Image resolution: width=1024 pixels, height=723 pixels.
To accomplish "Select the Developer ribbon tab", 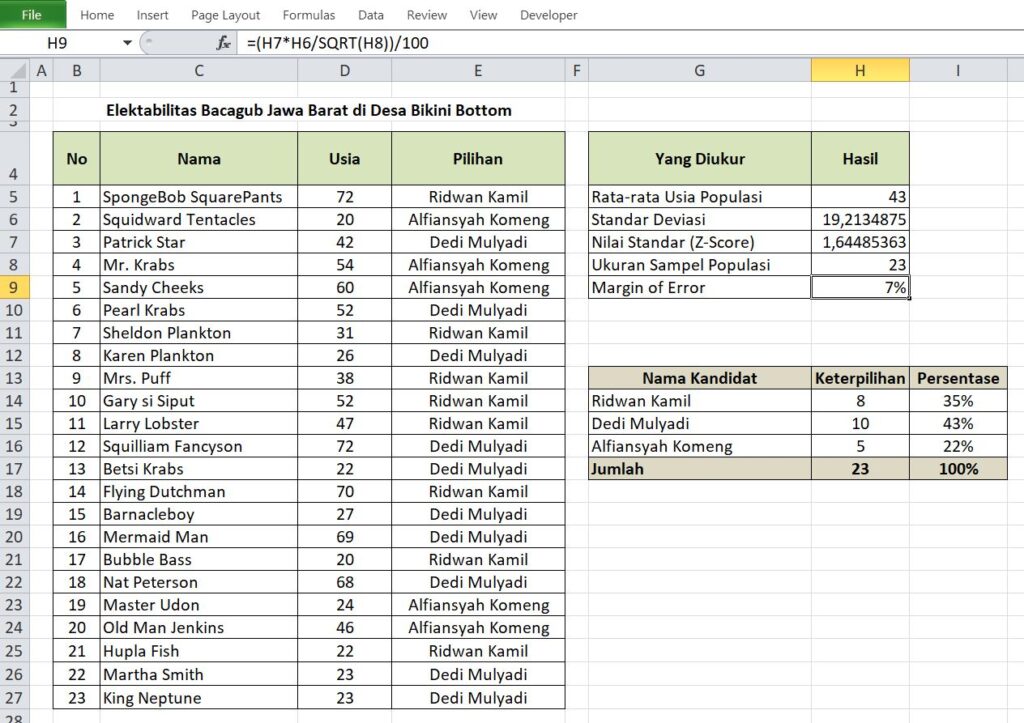I will (x=549, y=15).
